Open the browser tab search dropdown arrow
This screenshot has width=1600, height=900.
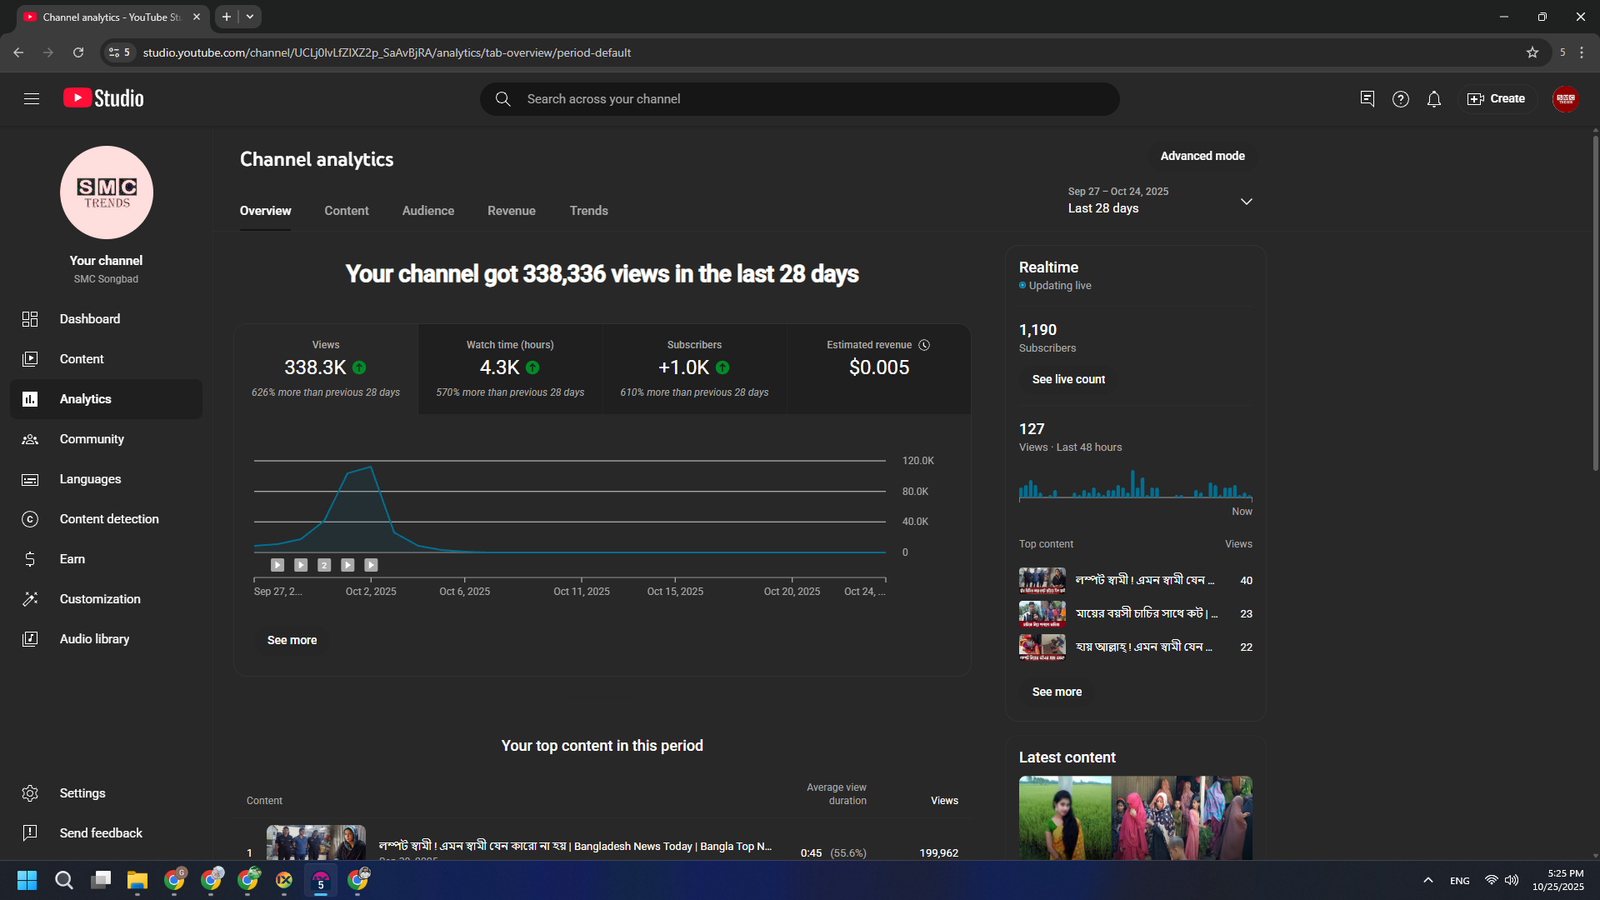250,17
